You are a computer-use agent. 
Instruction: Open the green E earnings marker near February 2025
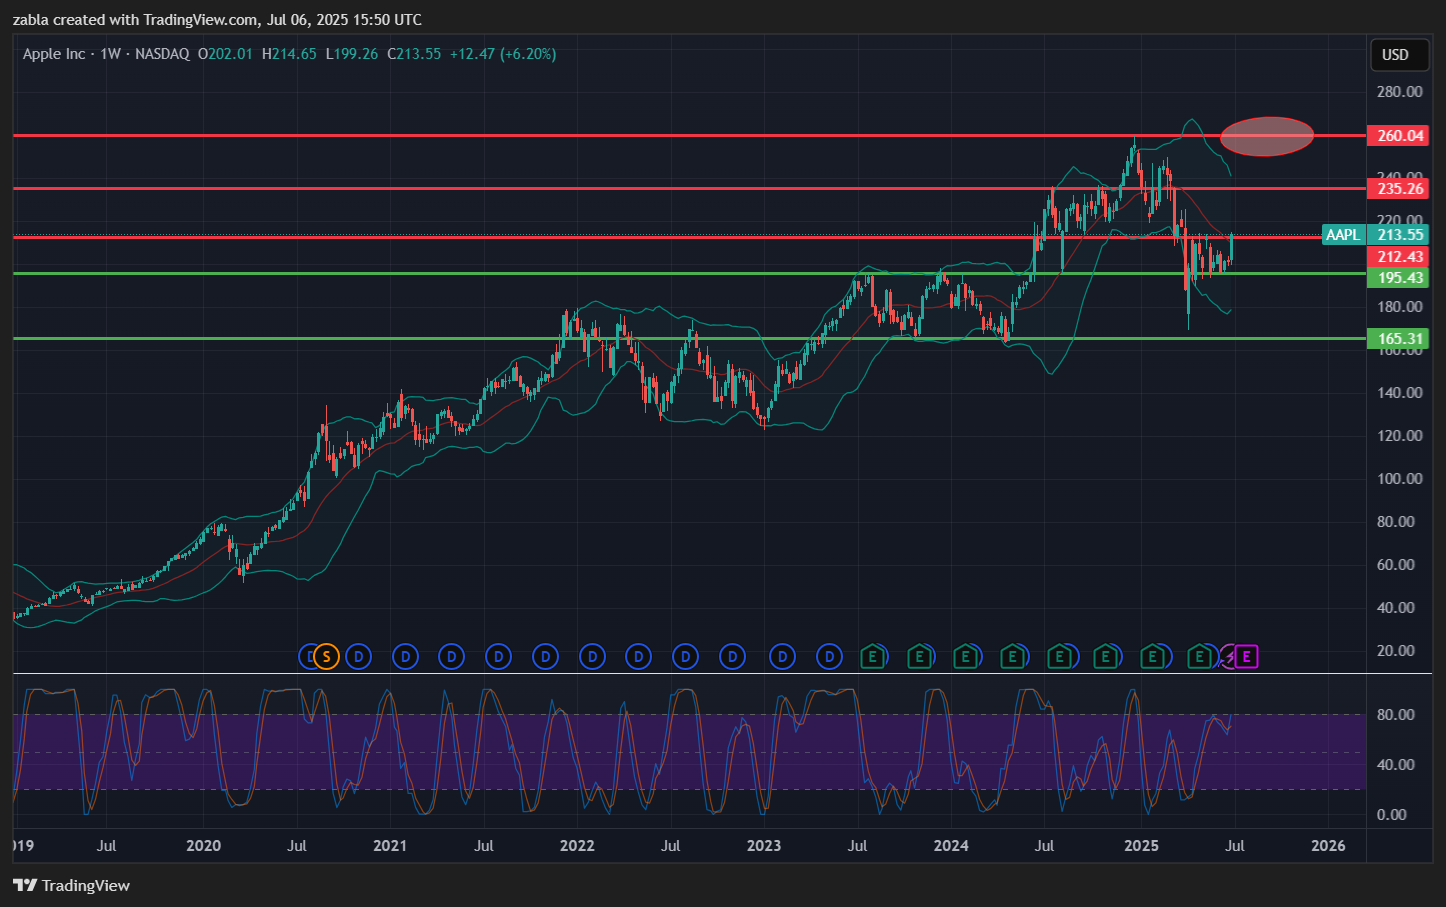1152,657
